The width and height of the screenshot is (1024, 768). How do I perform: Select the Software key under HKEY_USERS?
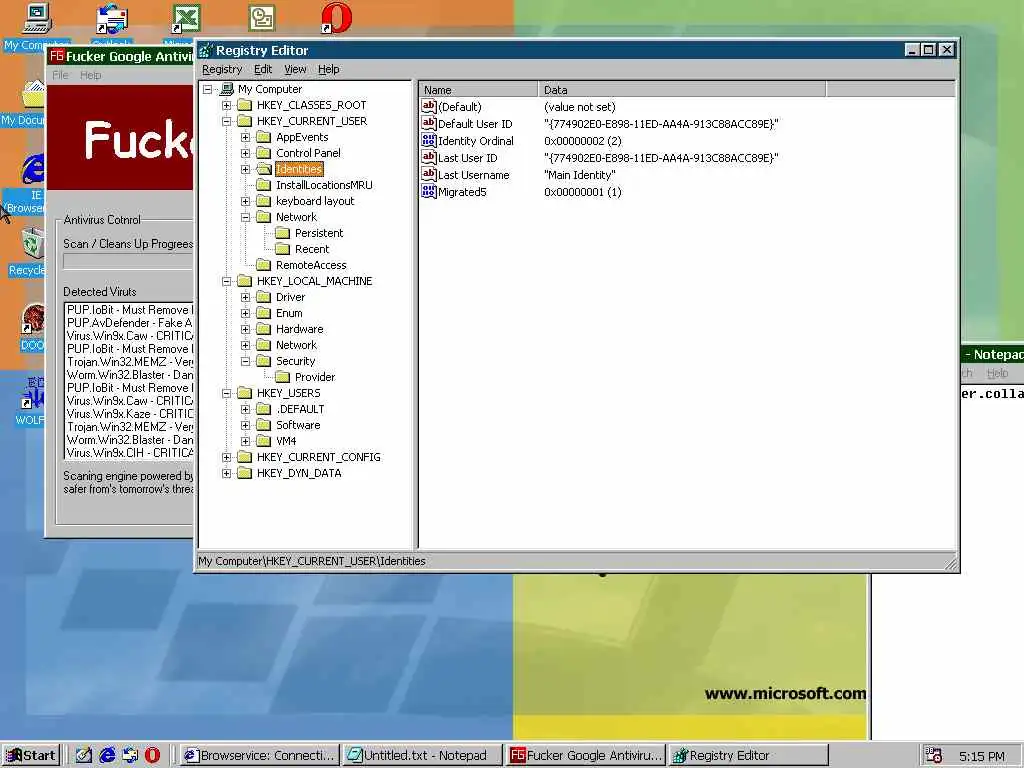click(x=298, y=425)
